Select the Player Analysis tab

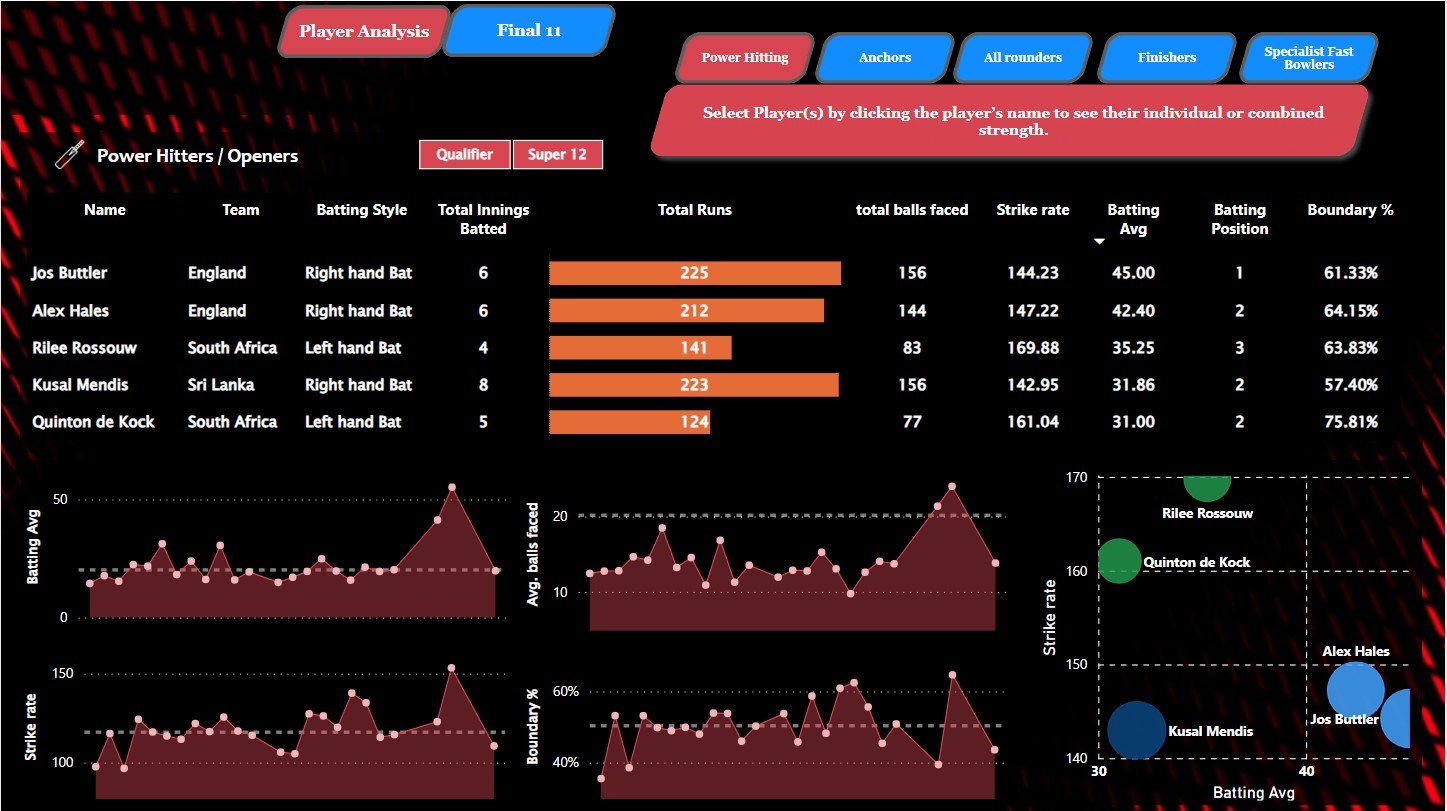click(362, 31)
